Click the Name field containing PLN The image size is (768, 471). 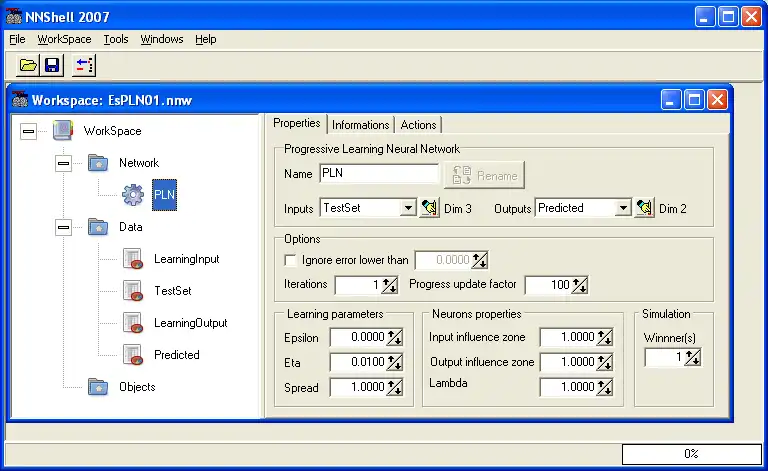[x=379, y=173]
